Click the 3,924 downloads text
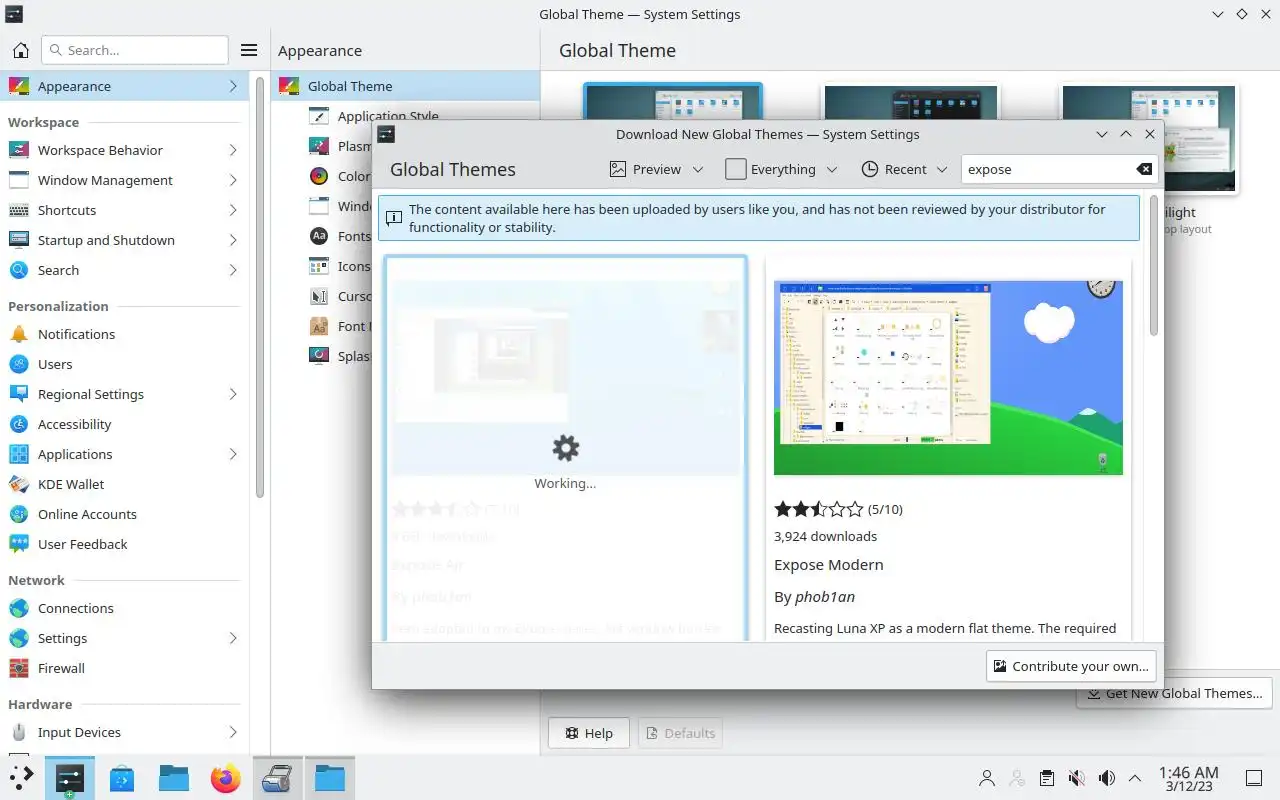 [x=825, y=536]
